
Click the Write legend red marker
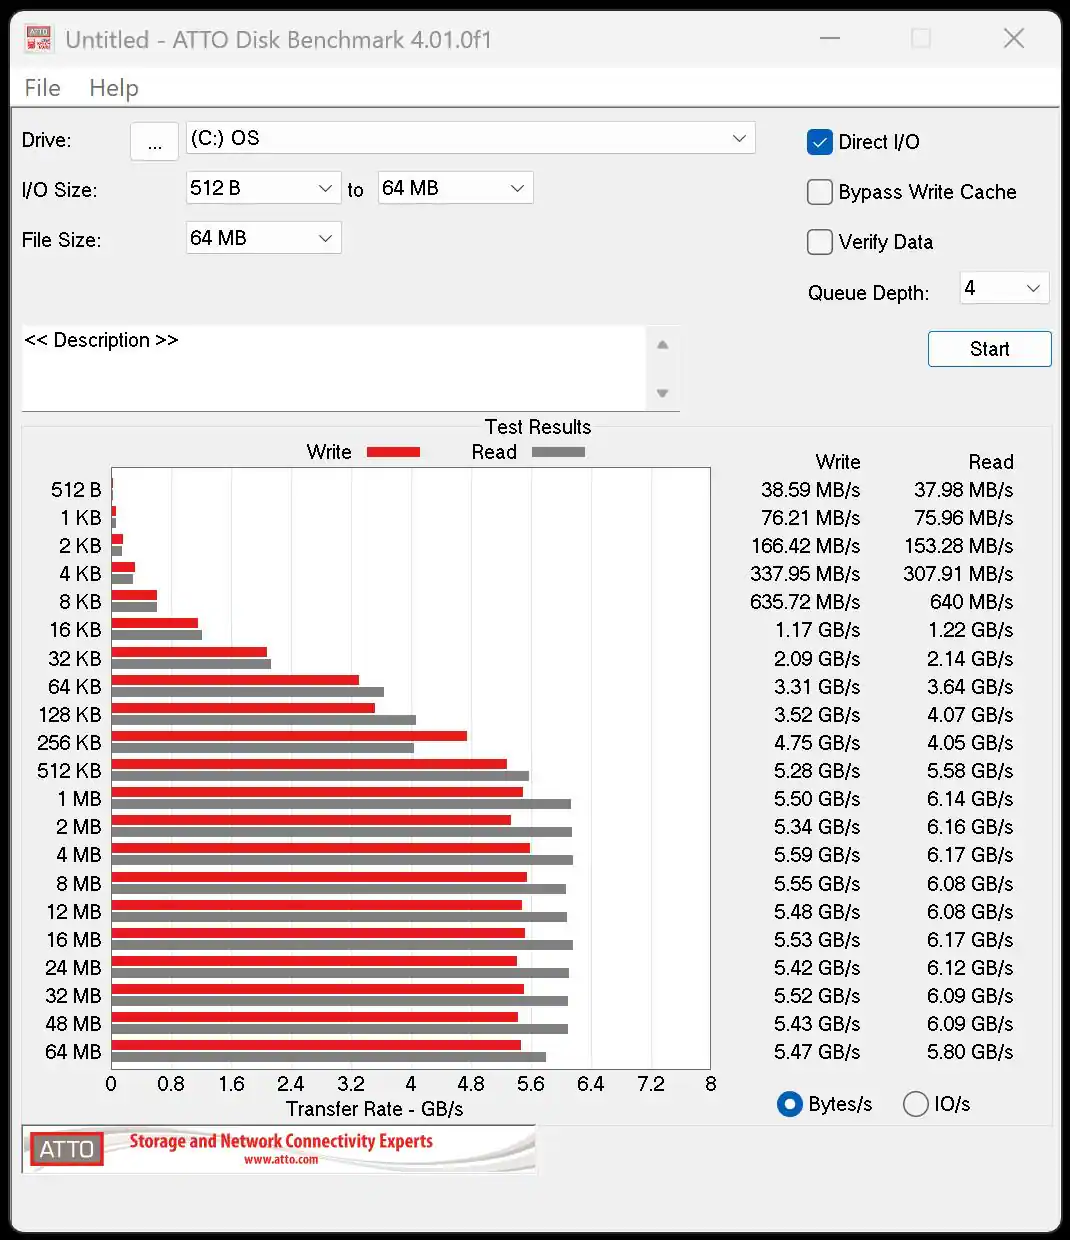[393, 452]
